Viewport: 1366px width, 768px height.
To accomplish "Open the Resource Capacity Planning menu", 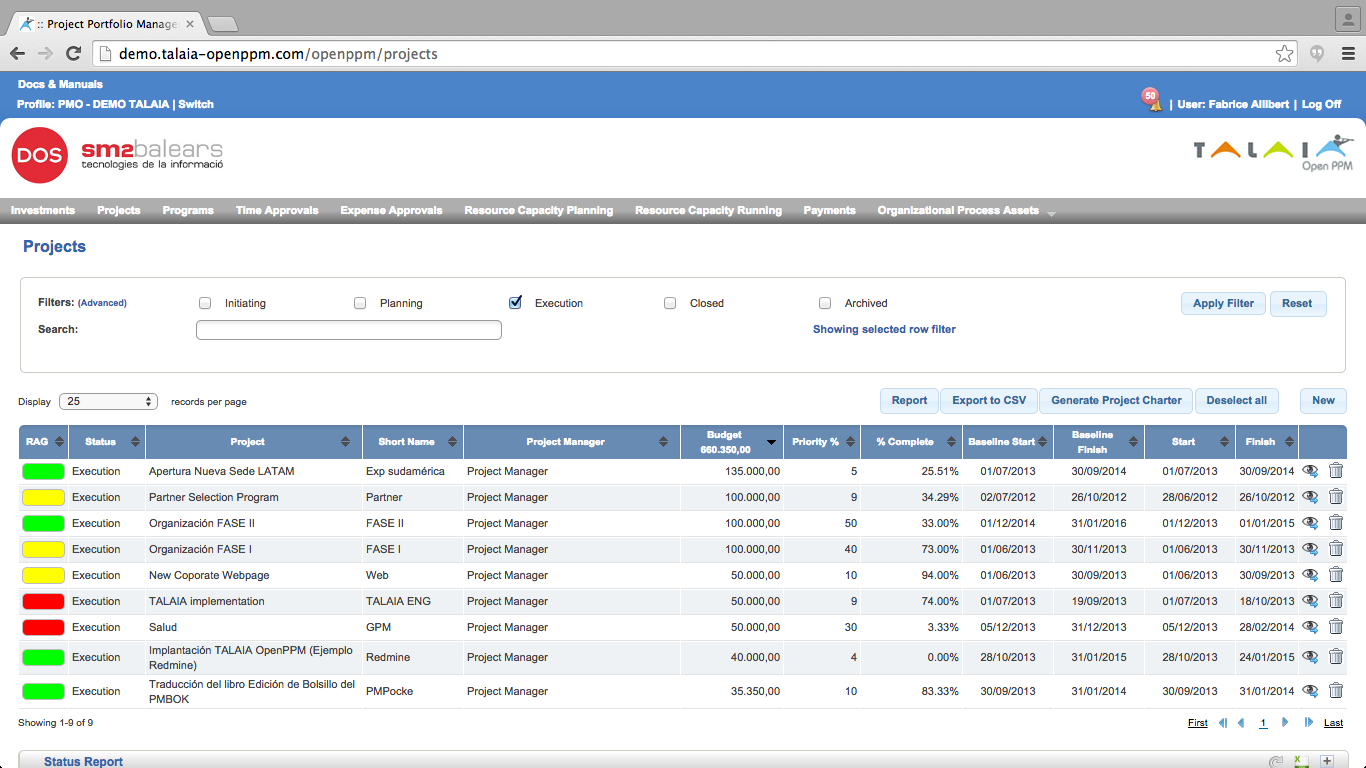I will 538,210.
